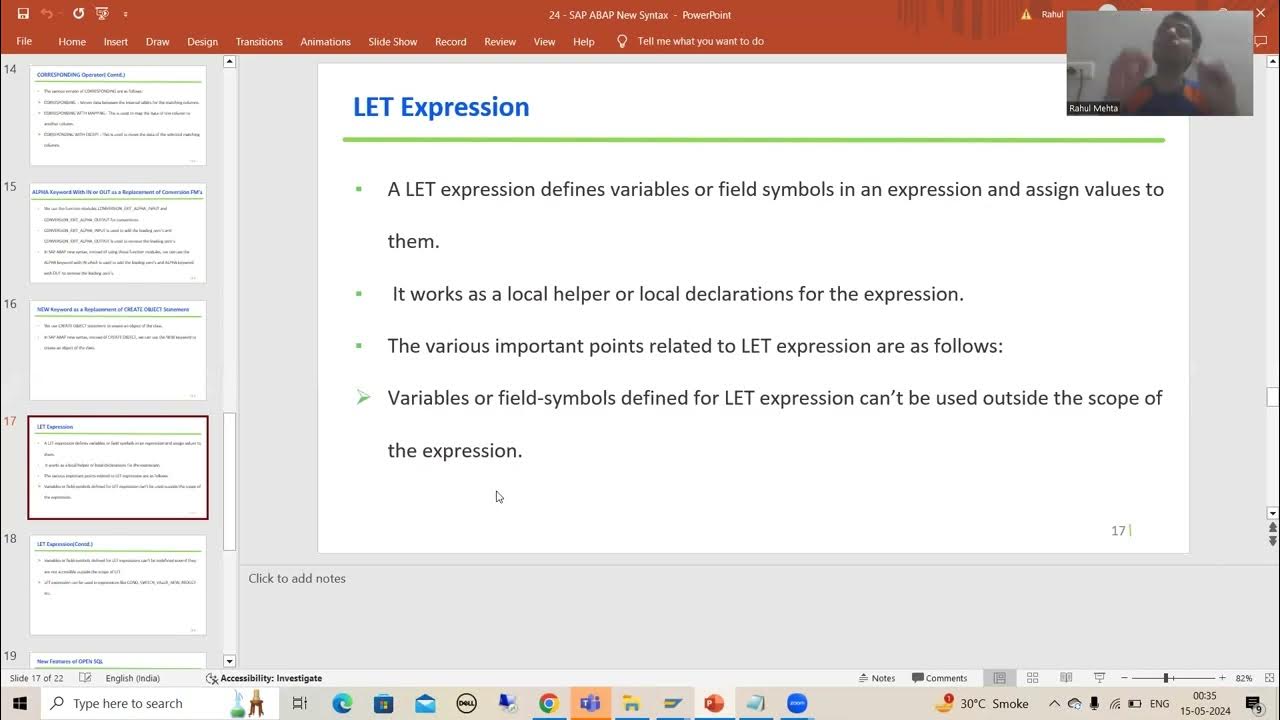Select slide 18 LET Expression(Contd.) thumbnail

[118, 585]
